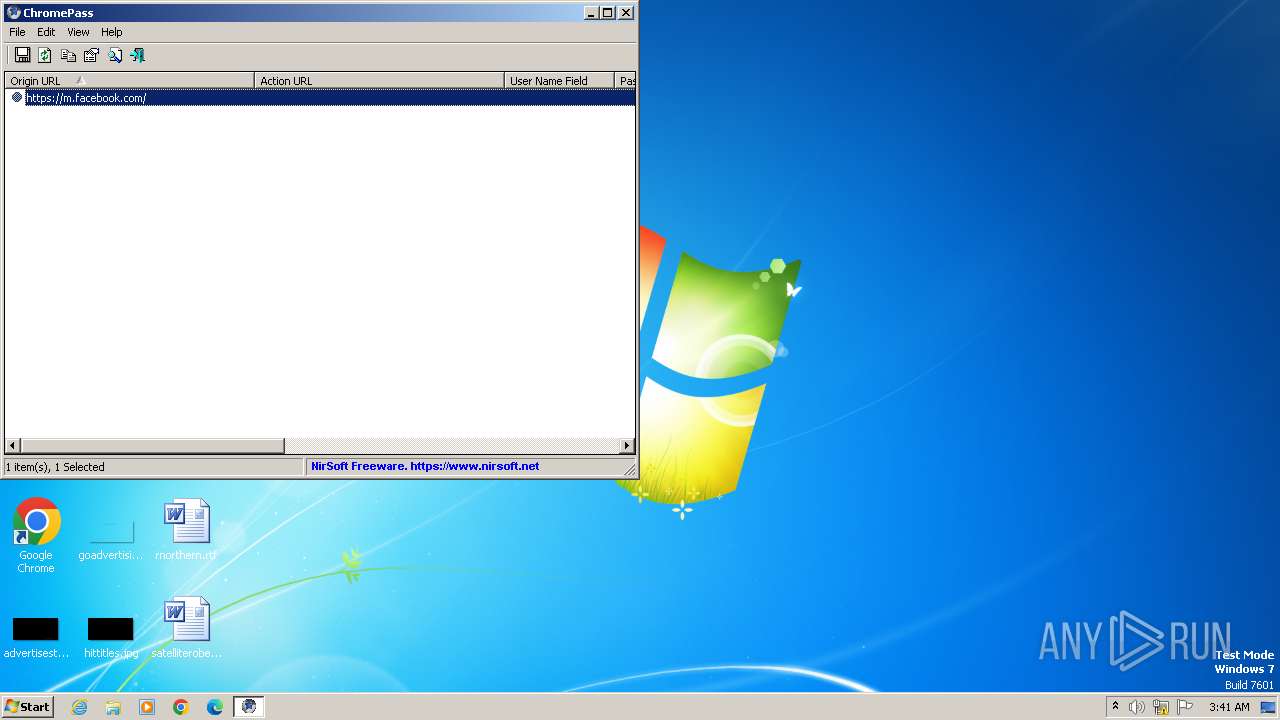
Task: Click the '1 item(s), 1 Selected' status text
Action: pyautogui.click(x=55, y=467)
